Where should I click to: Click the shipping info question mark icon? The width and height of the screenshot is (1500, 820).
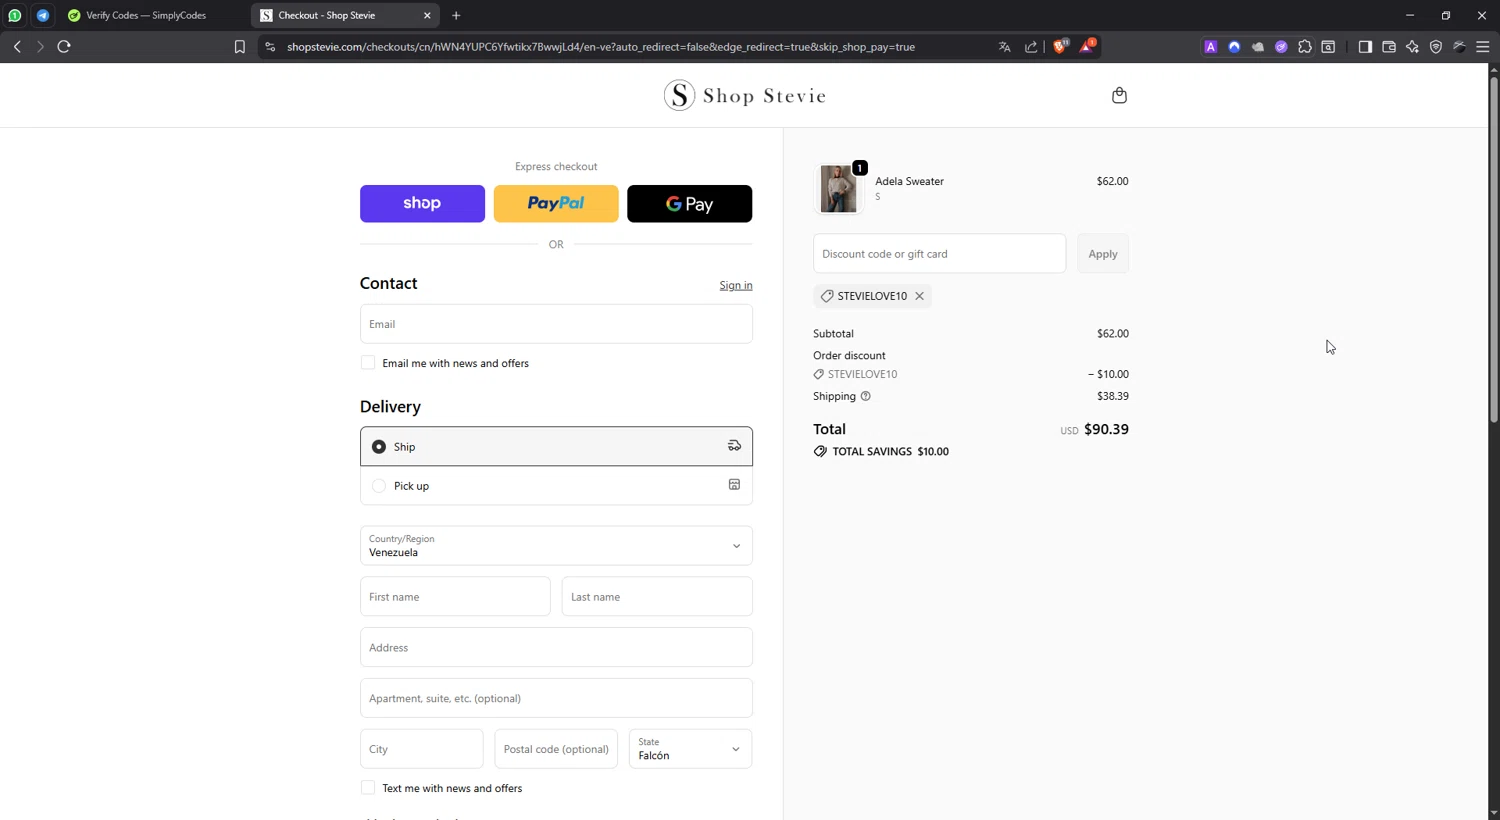pos(866,396)
